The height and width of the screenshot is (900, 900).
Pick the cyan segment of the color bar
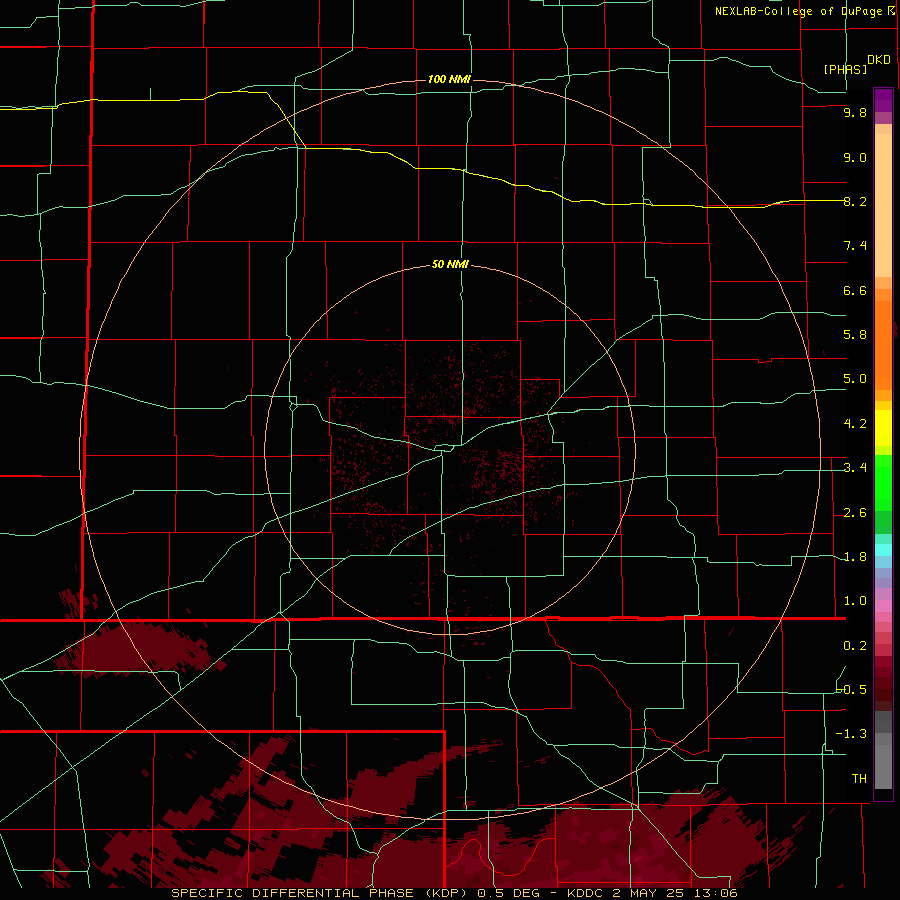coord(883,550)
